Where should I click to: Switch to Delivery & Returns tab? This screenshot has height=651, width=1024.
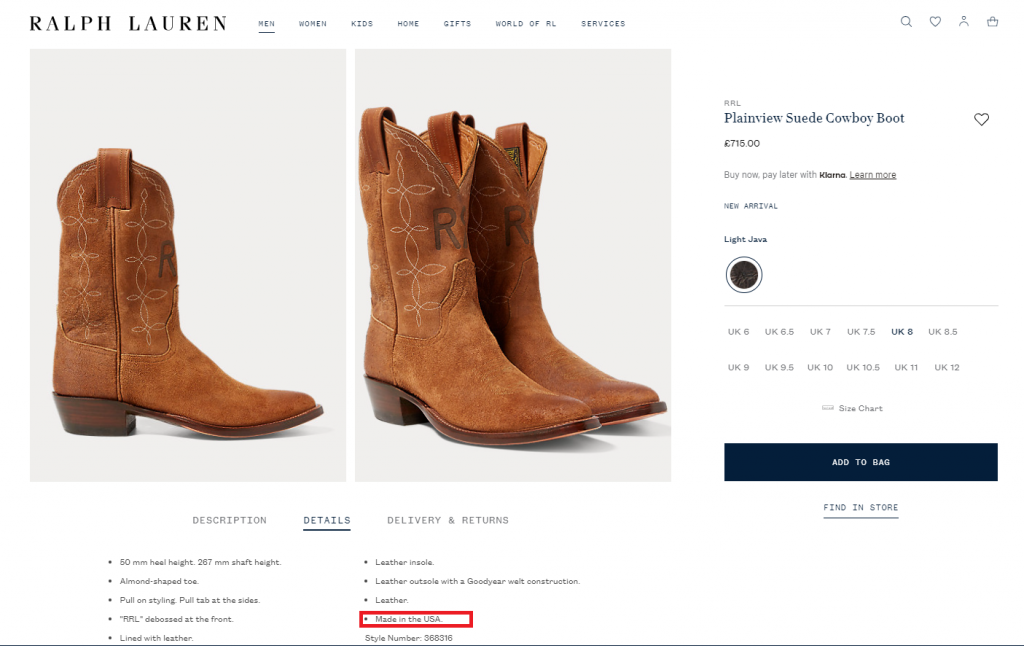(448, 520)
